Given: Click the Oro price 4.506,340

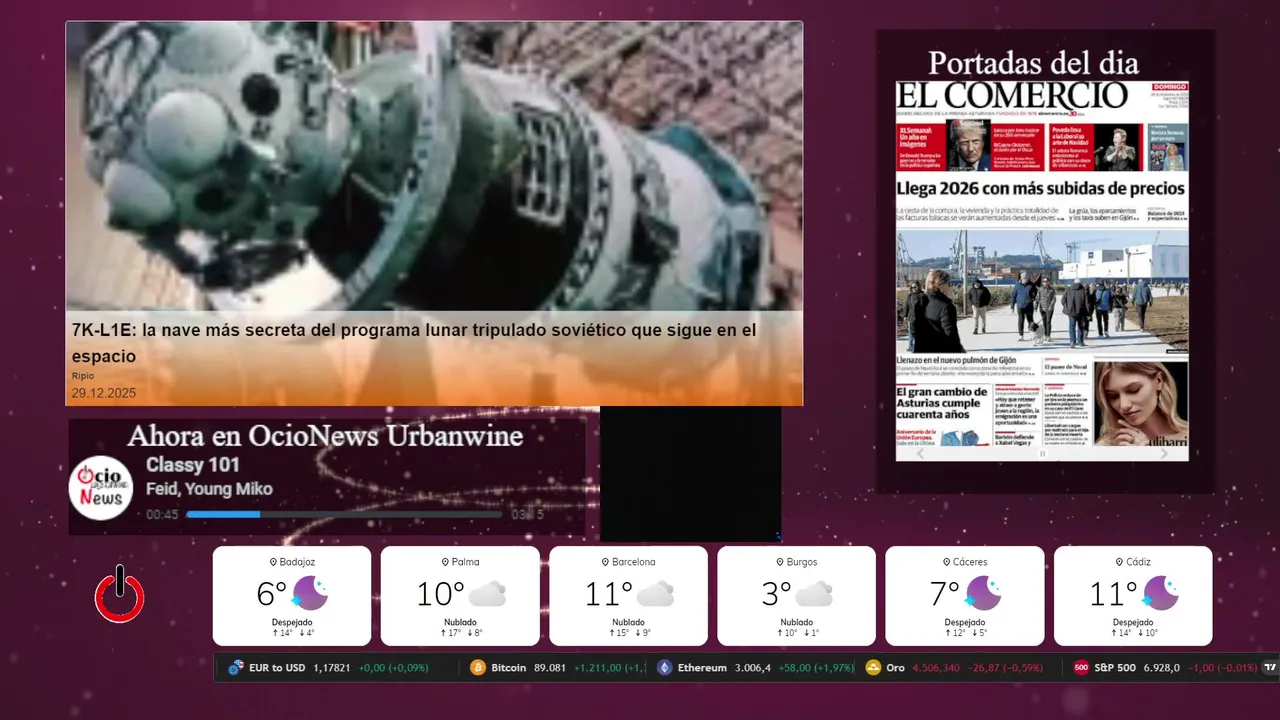Looking at the screenshot, I should point(937,668).
